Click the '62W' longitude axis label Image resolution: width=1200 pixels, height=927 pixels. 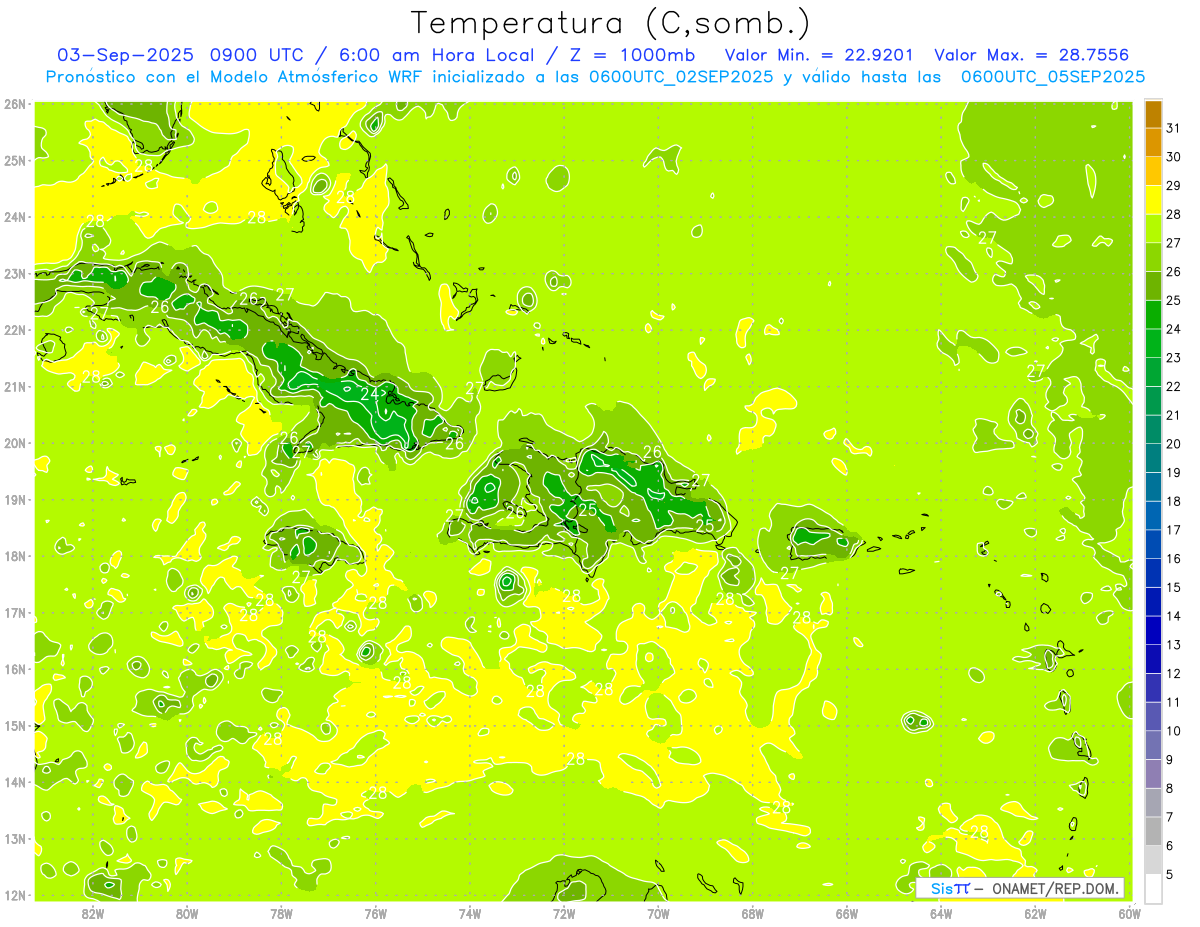click(1034, 912)
